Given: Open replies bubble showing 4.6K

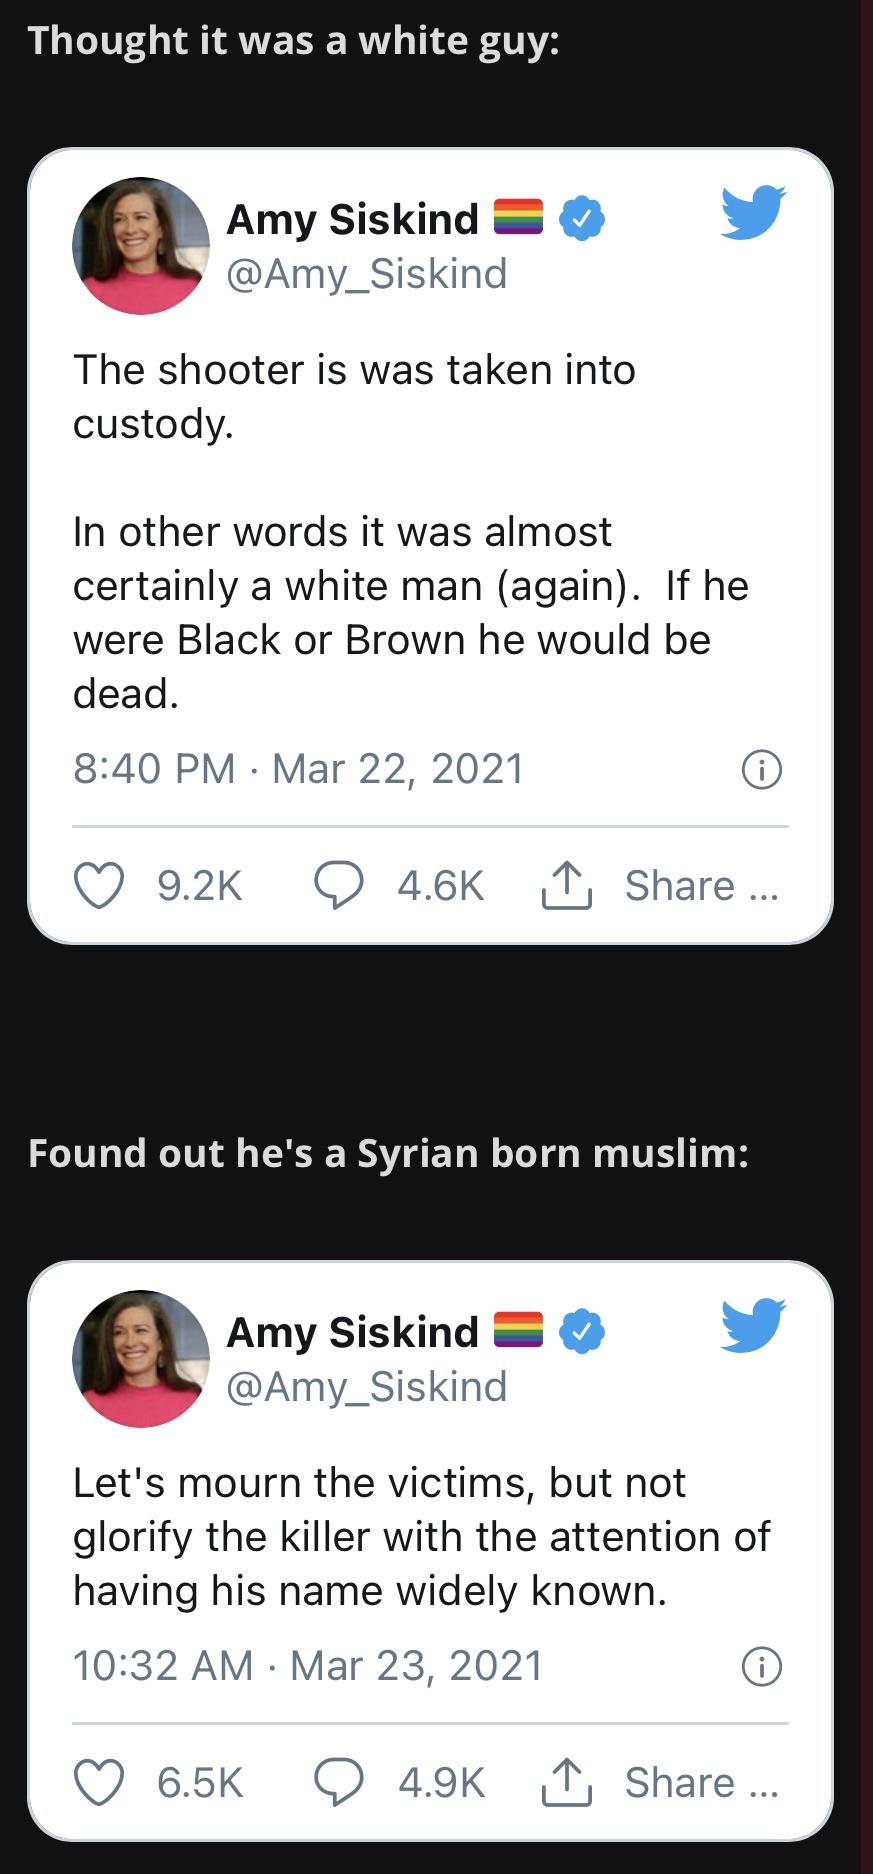Looking at the screenshot, I should coord(339,885).
